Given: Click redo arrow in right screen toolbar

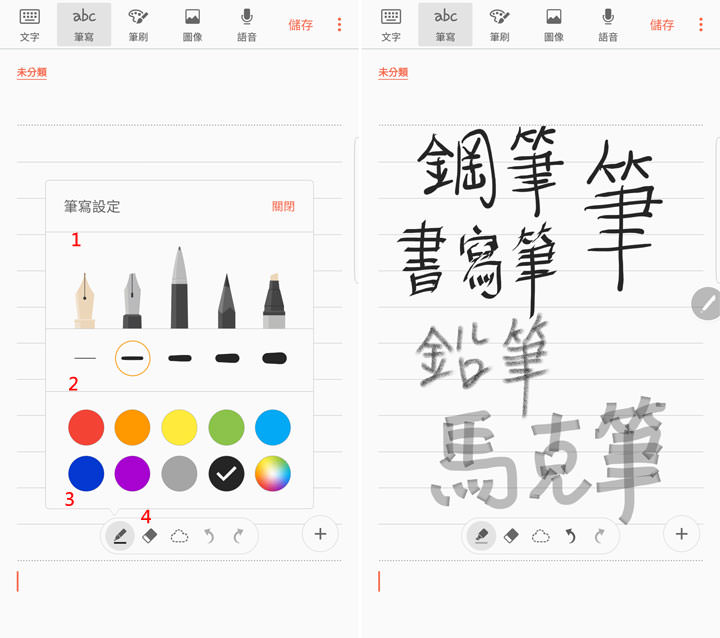Looking at the screenshot, I should [599, 536].
